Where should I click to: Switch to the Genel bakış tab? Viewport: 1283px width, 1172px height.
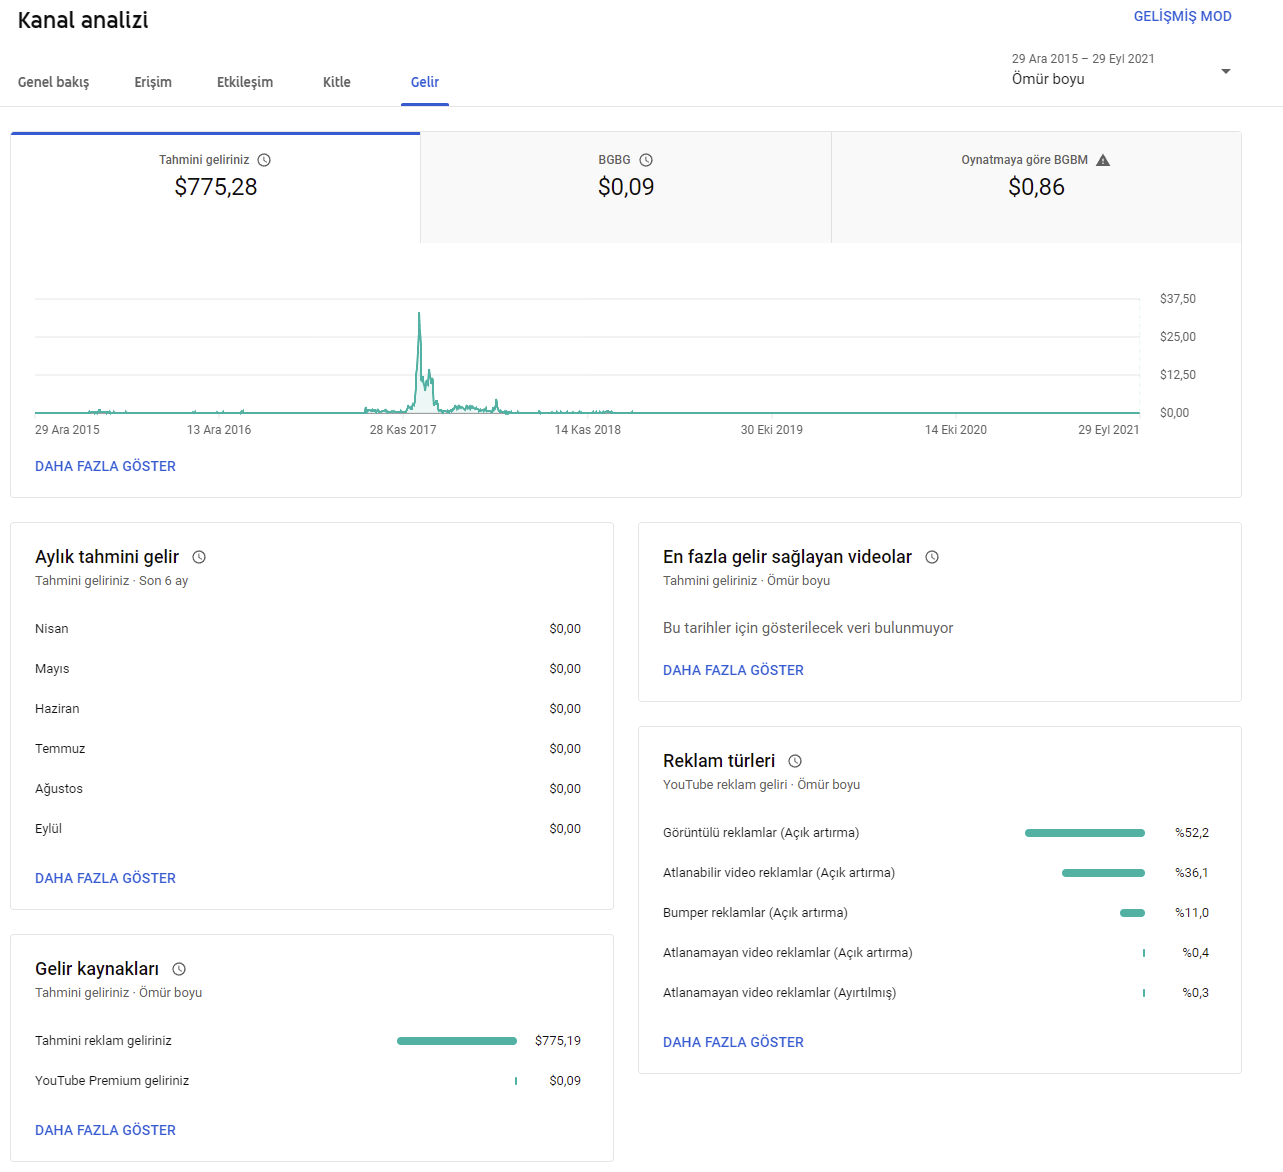(54, 82)
